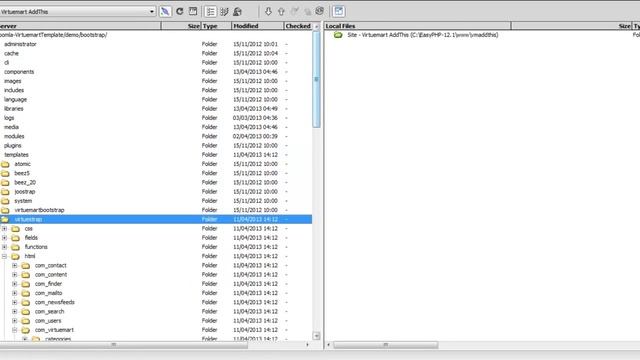This screenshot has width=640, height=360.
Task: Select the includes folder row
Action: coord(156,90)
